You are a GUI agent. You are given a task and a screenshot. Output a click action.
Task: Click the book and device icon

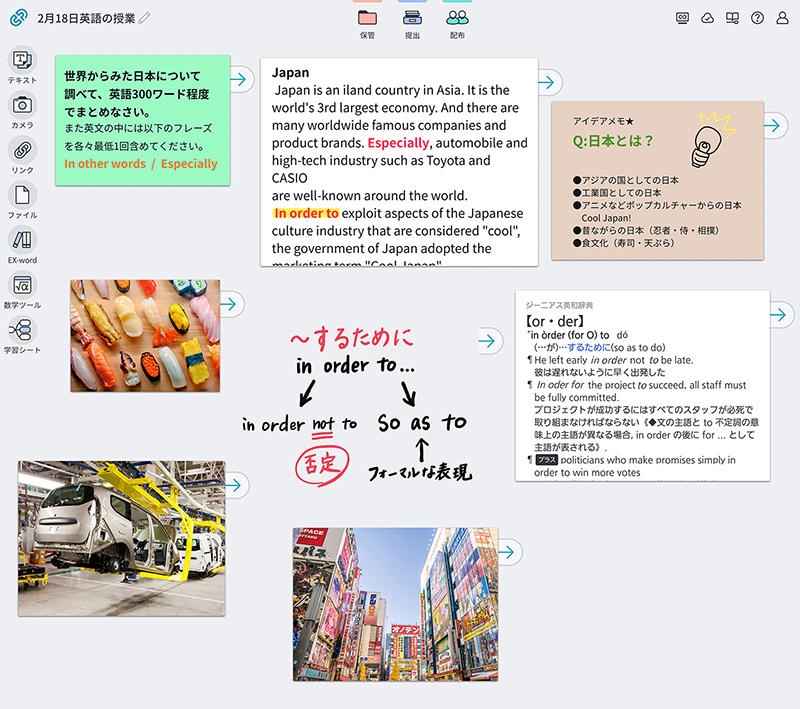point(732,18)
